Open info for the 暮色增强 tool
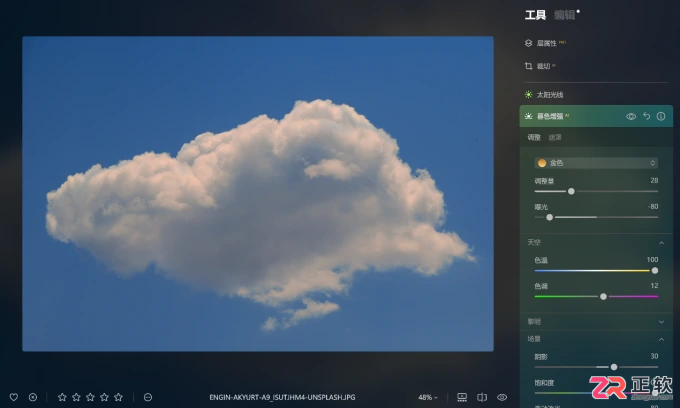This screenshot has height=408, width=680. pos(661,116)
